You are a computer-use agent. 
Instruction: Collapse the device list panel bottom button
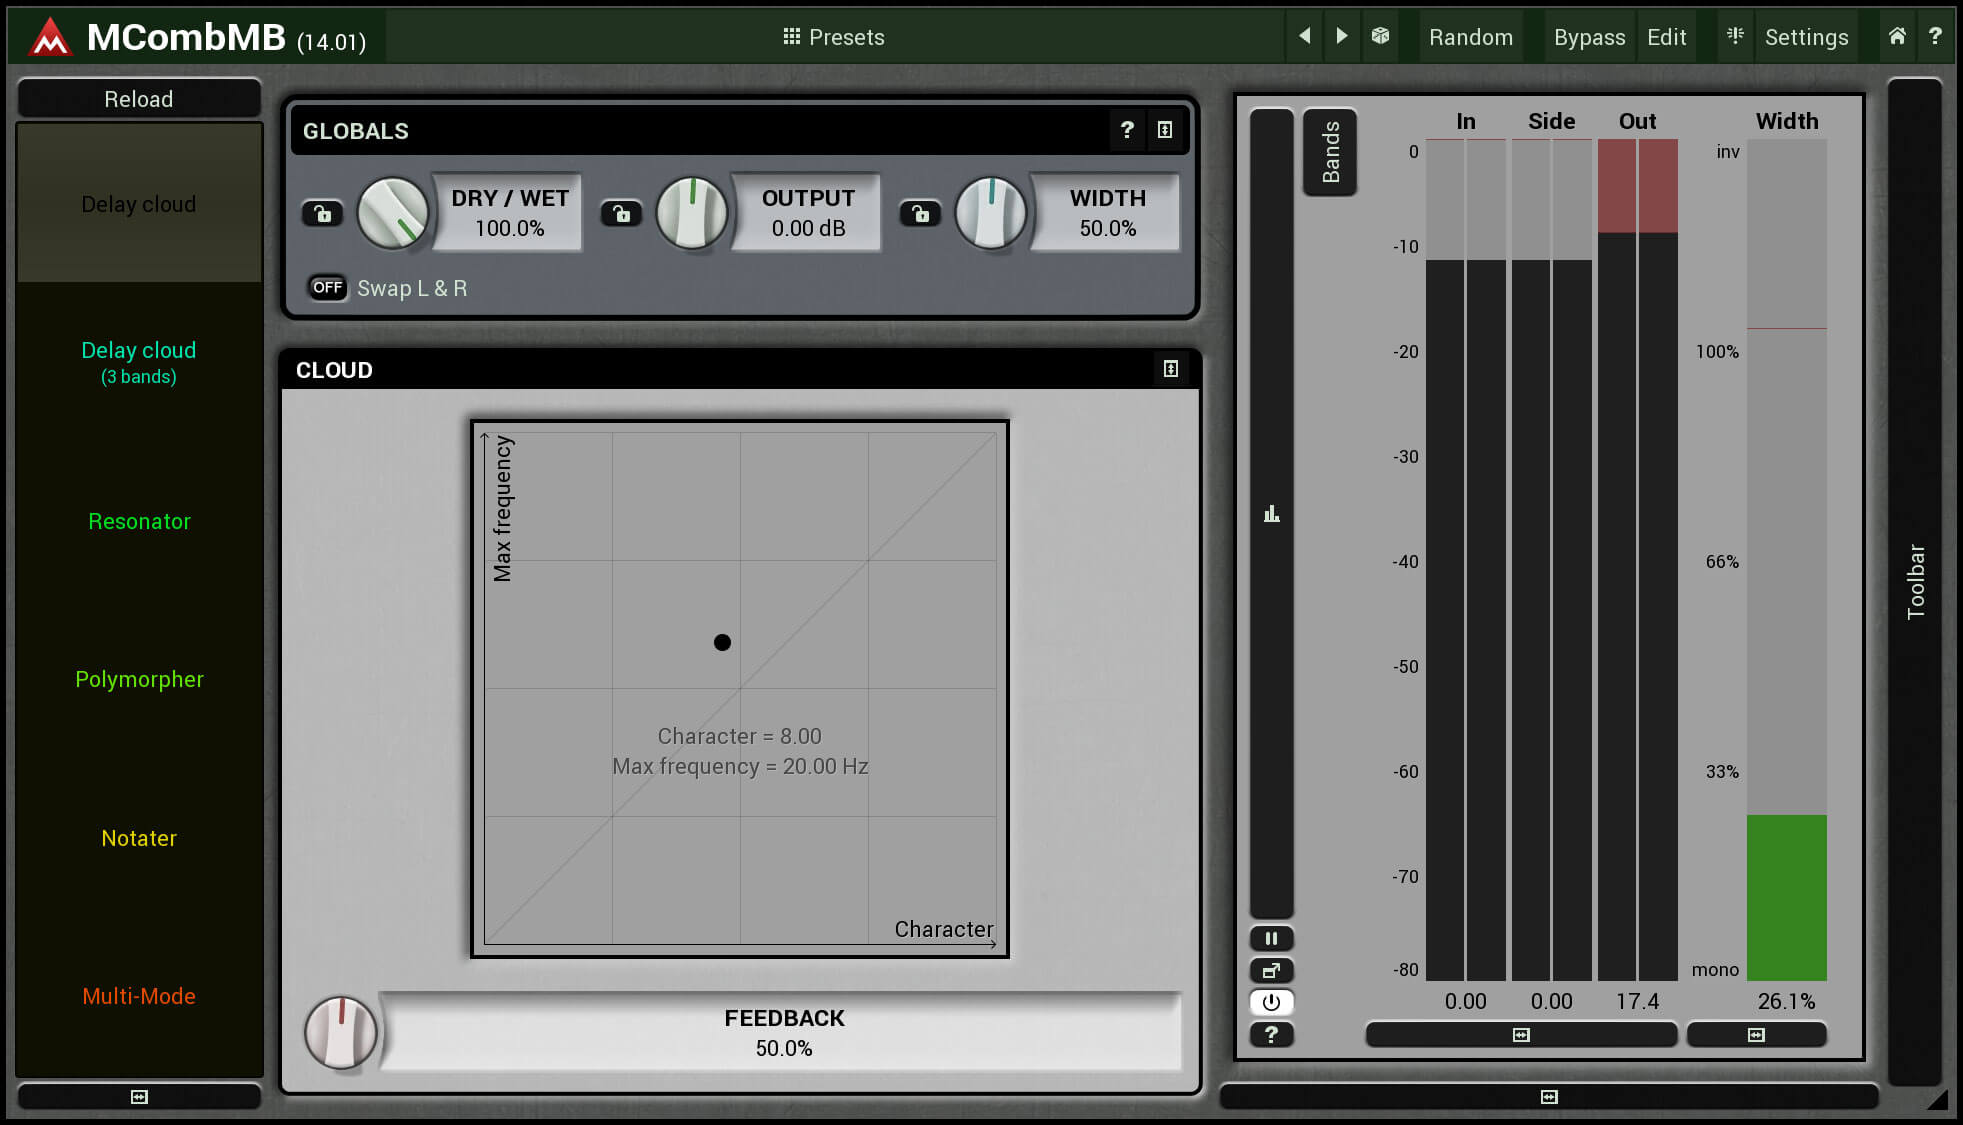click(x=139, y=1097)
